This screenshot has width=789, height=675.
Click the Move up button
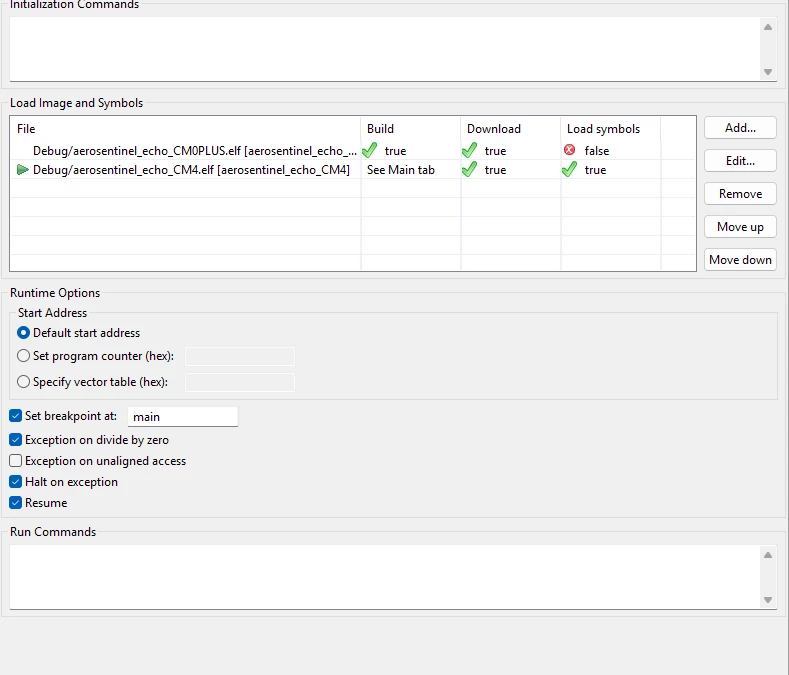[x=740, y=227]
